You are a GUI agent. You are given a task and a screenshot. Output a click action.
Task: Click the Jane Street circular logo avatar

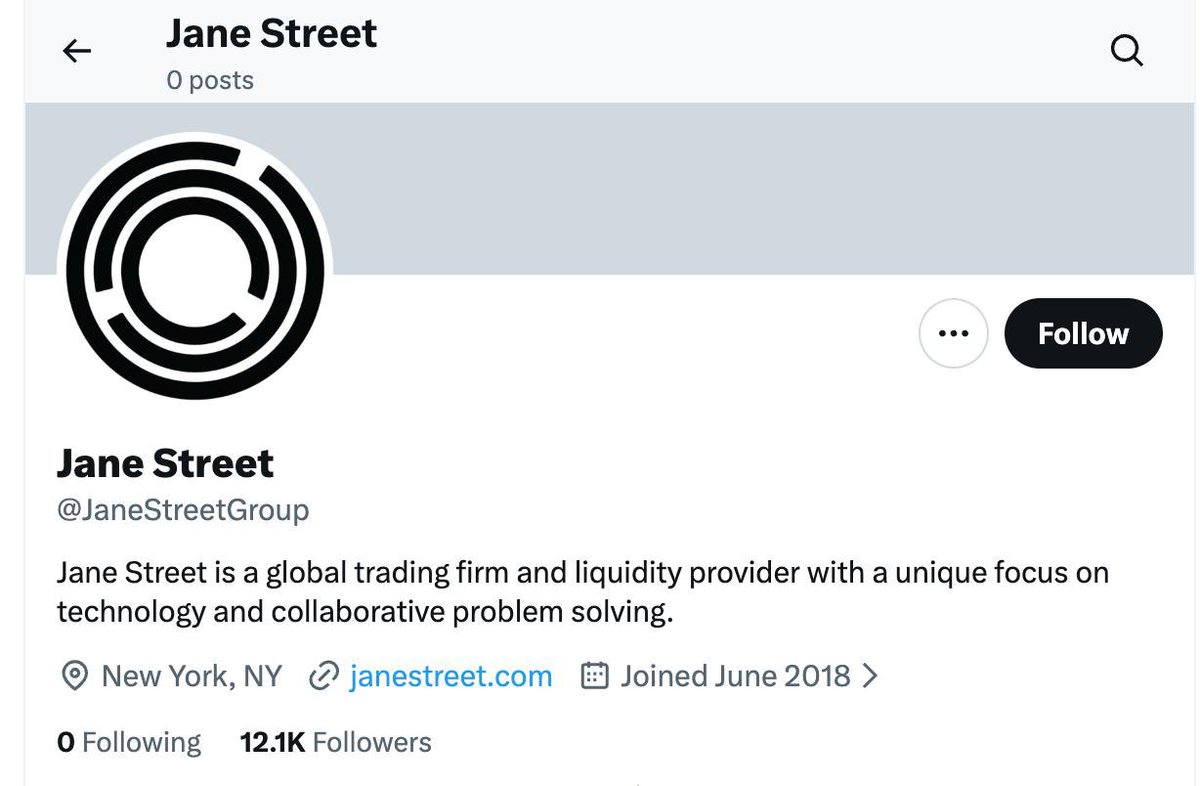pyautogui.click(x=194, y=266)
